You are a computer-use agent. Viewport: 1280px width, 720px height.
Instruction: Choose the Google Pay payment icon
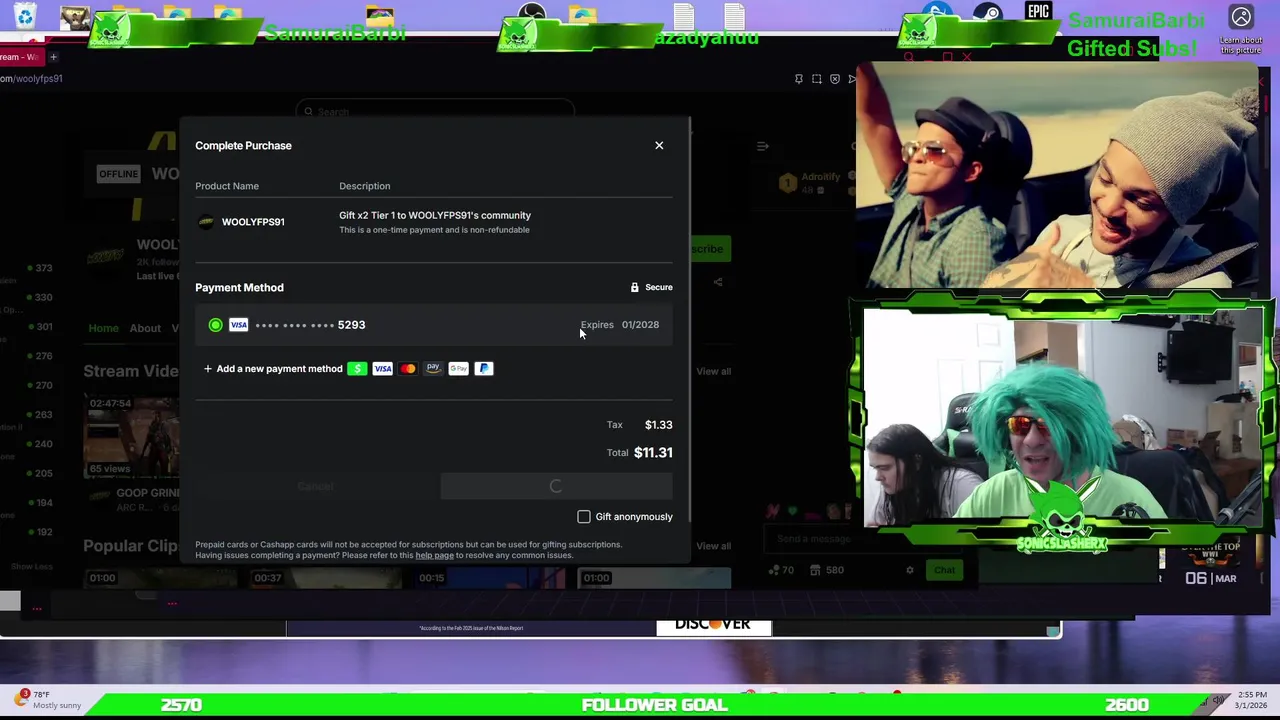[458, 369]
